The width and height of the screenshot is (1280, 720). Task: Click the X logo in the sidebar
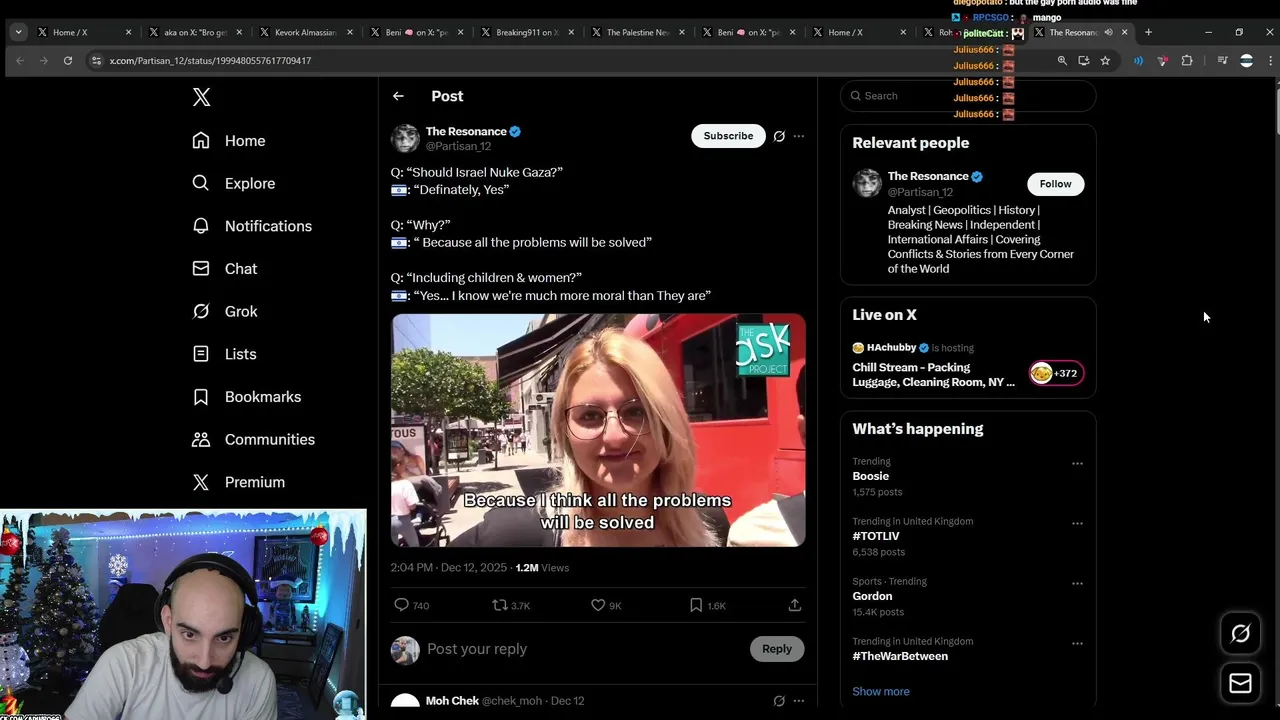point(201,97)
